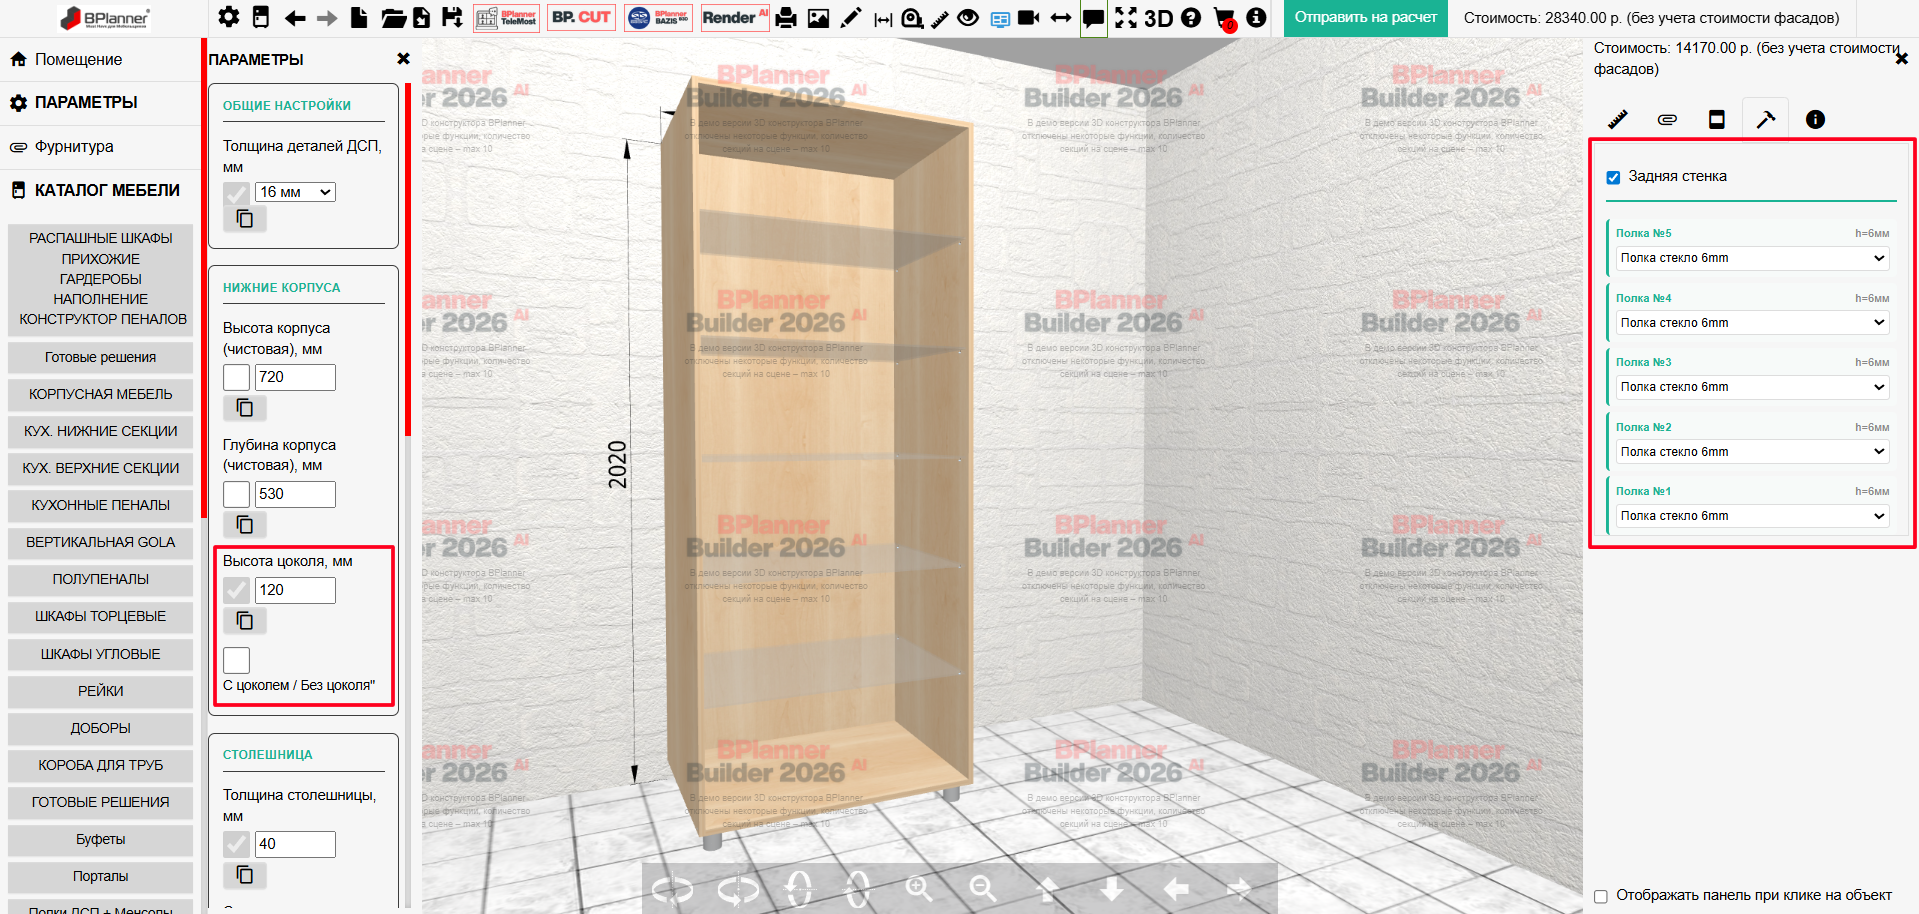
Task: Copy the Толщина деталей ДСП value with copy icon
Action: tap(245, 219)
